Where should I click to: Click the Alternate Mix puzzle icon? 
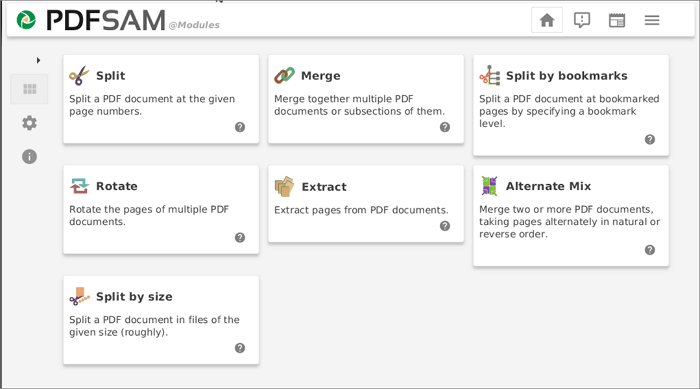point(489,186)
